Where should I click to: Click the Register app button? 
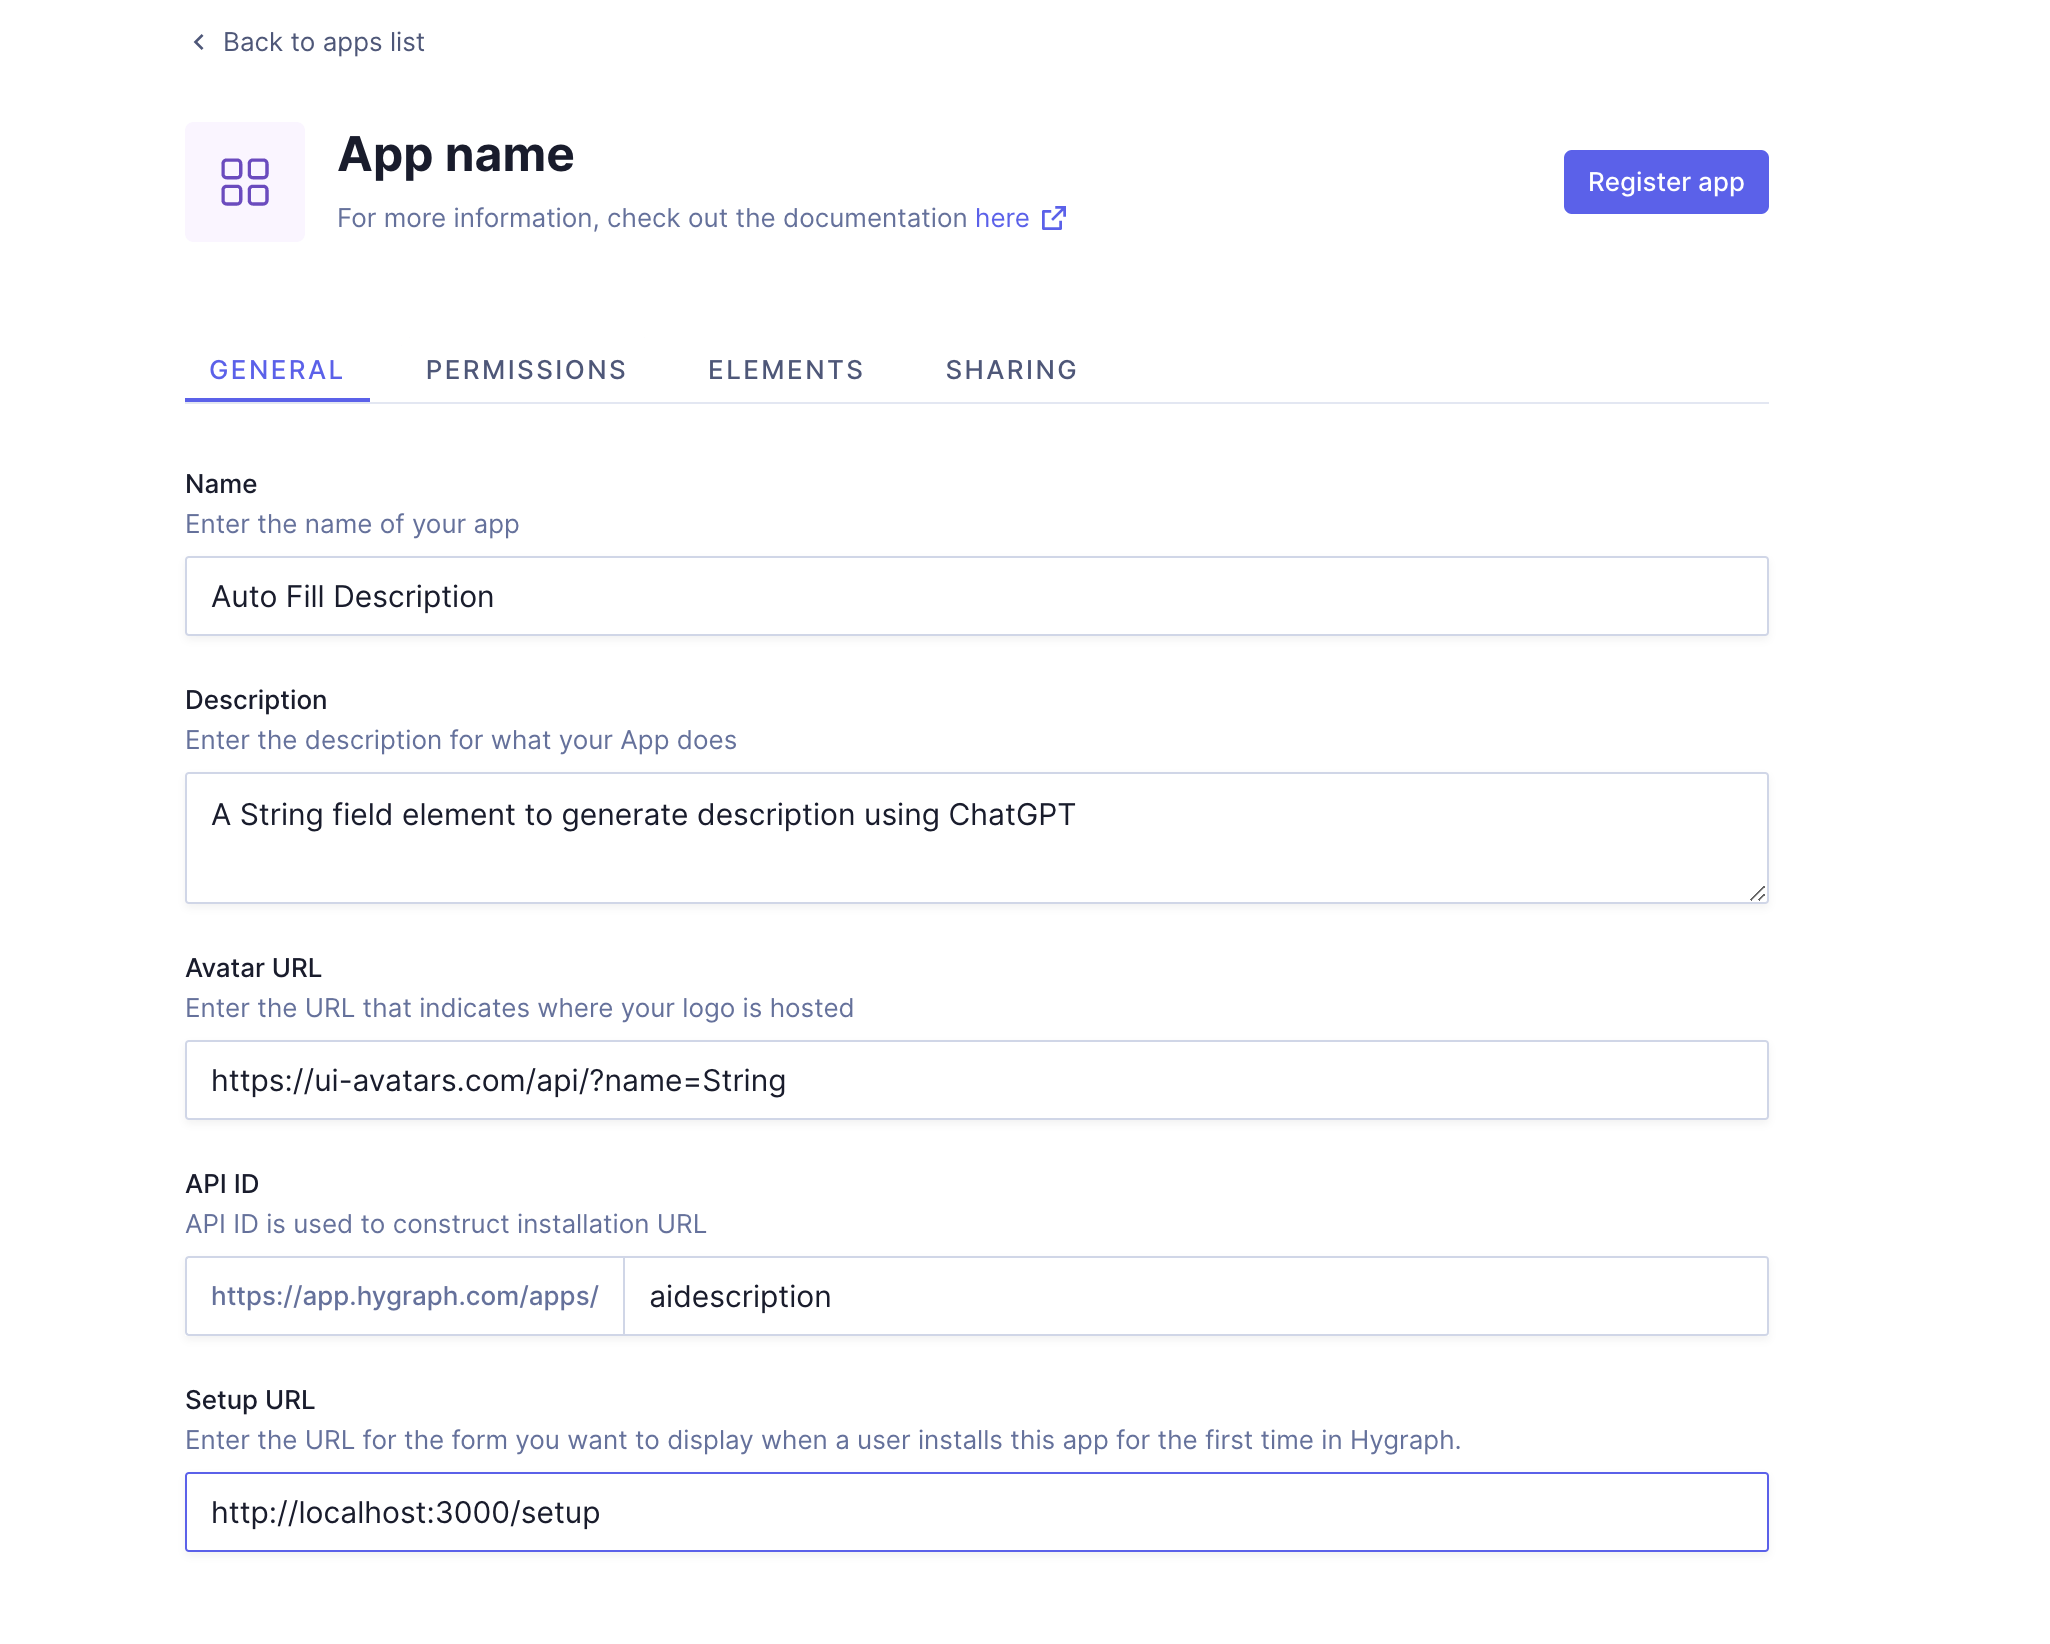[1664, 181]
